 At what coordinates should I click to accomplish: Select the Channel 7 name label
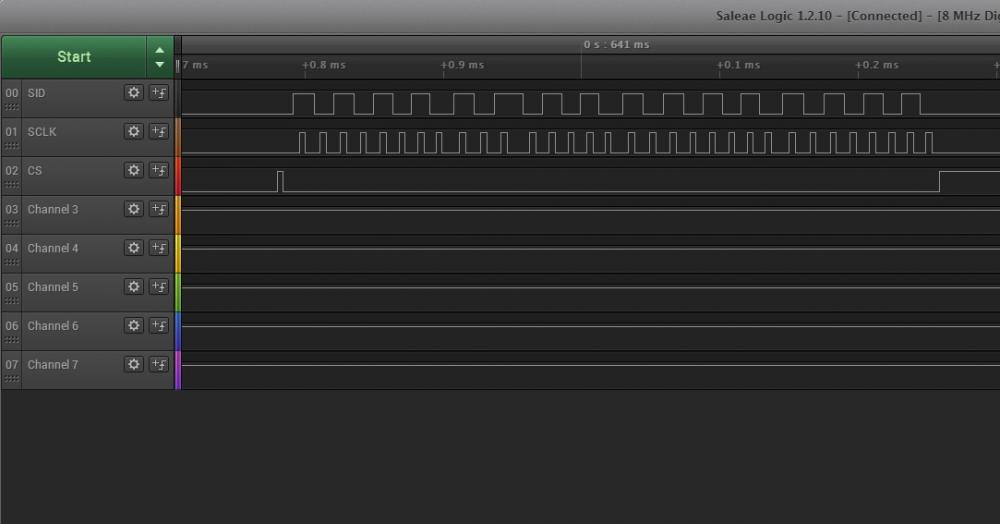pyautogui.click(x=52, y=364)
